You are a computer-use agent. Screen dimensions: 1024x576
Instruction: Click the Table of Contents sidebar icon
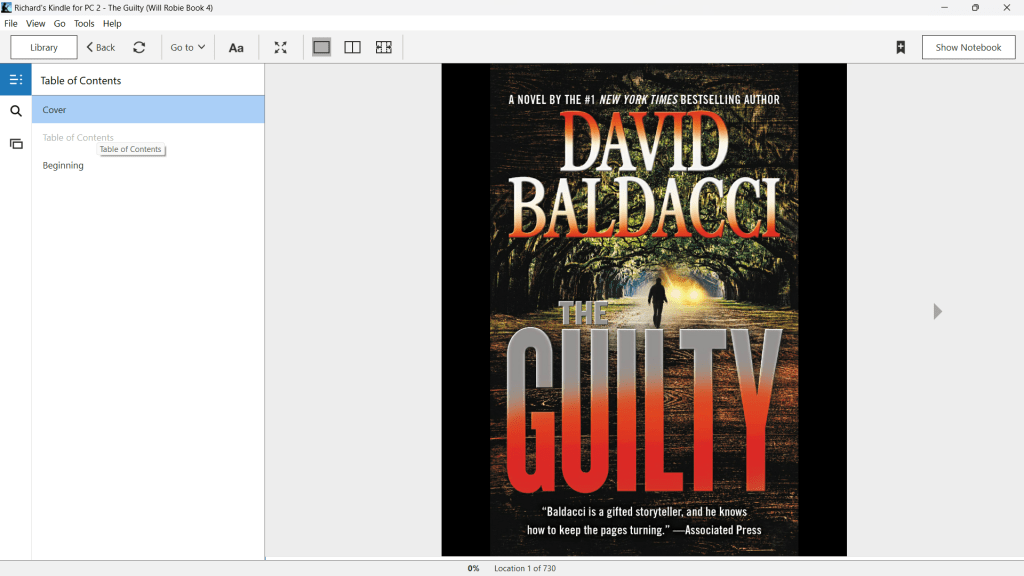pos(16,80)
